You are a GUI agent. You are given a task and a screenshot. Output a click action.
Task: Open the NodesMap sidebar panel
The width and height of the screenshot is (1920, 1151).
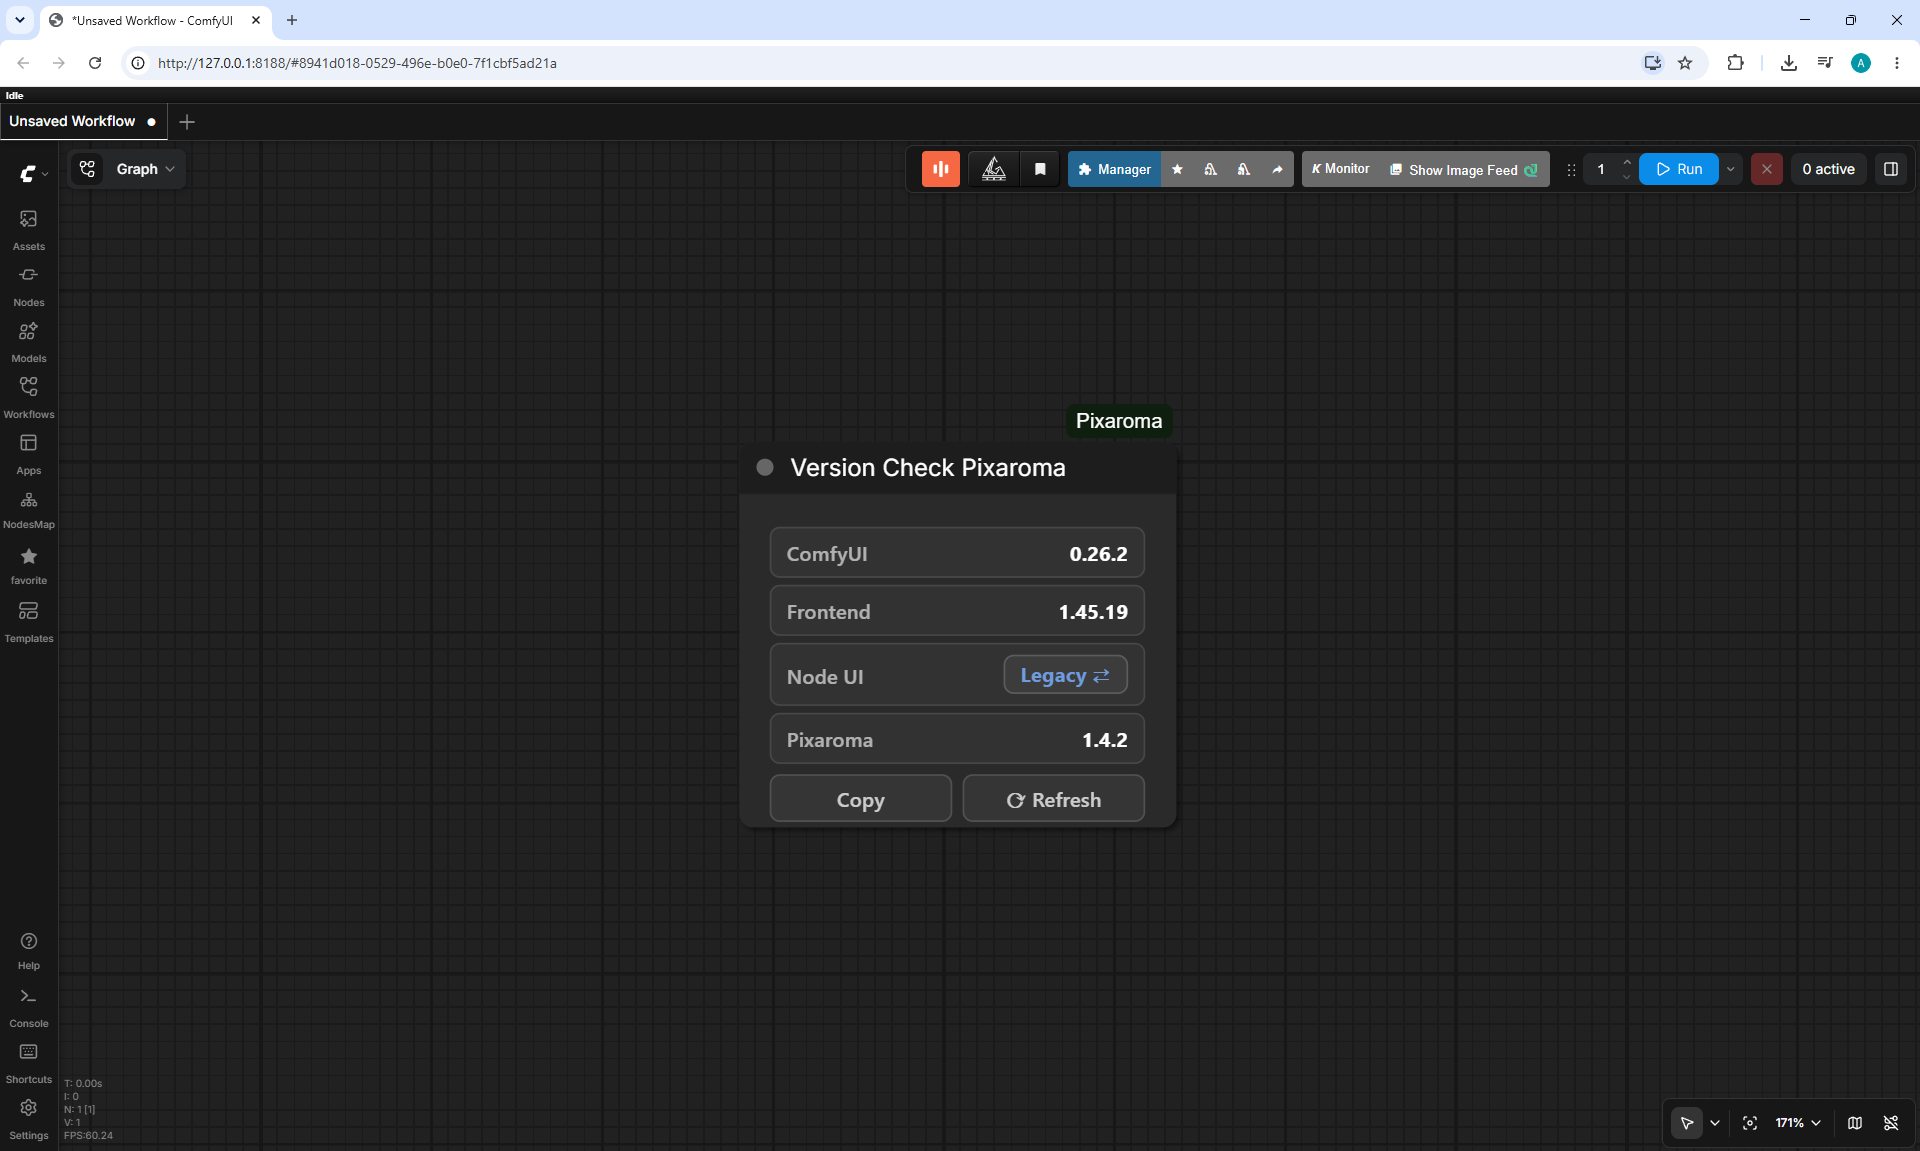coord(29,509)
